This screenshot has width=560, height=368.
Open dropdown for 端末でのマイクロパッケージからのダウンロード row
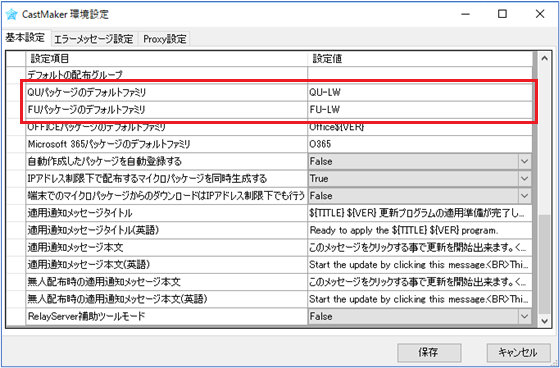[x=524, y=196]
